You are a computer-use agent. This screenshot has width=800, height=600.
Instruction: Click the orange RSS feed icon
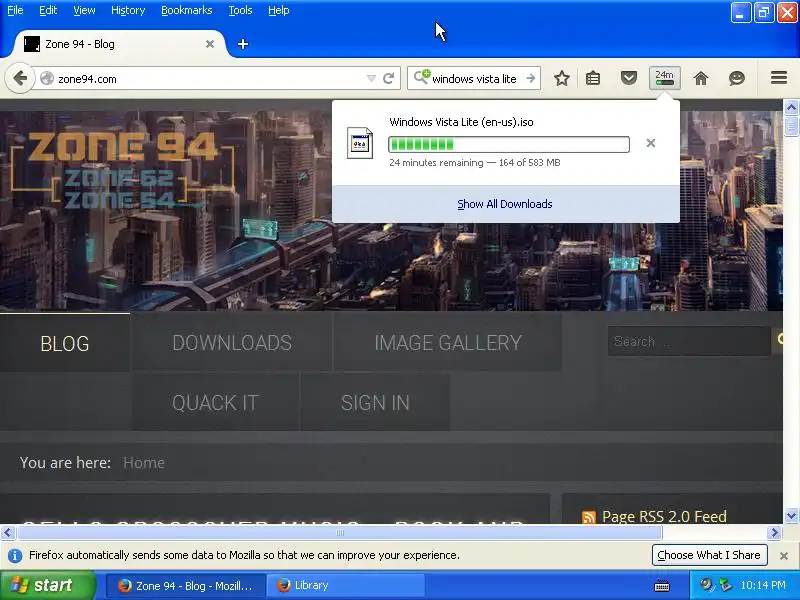(x=589, y=517)
